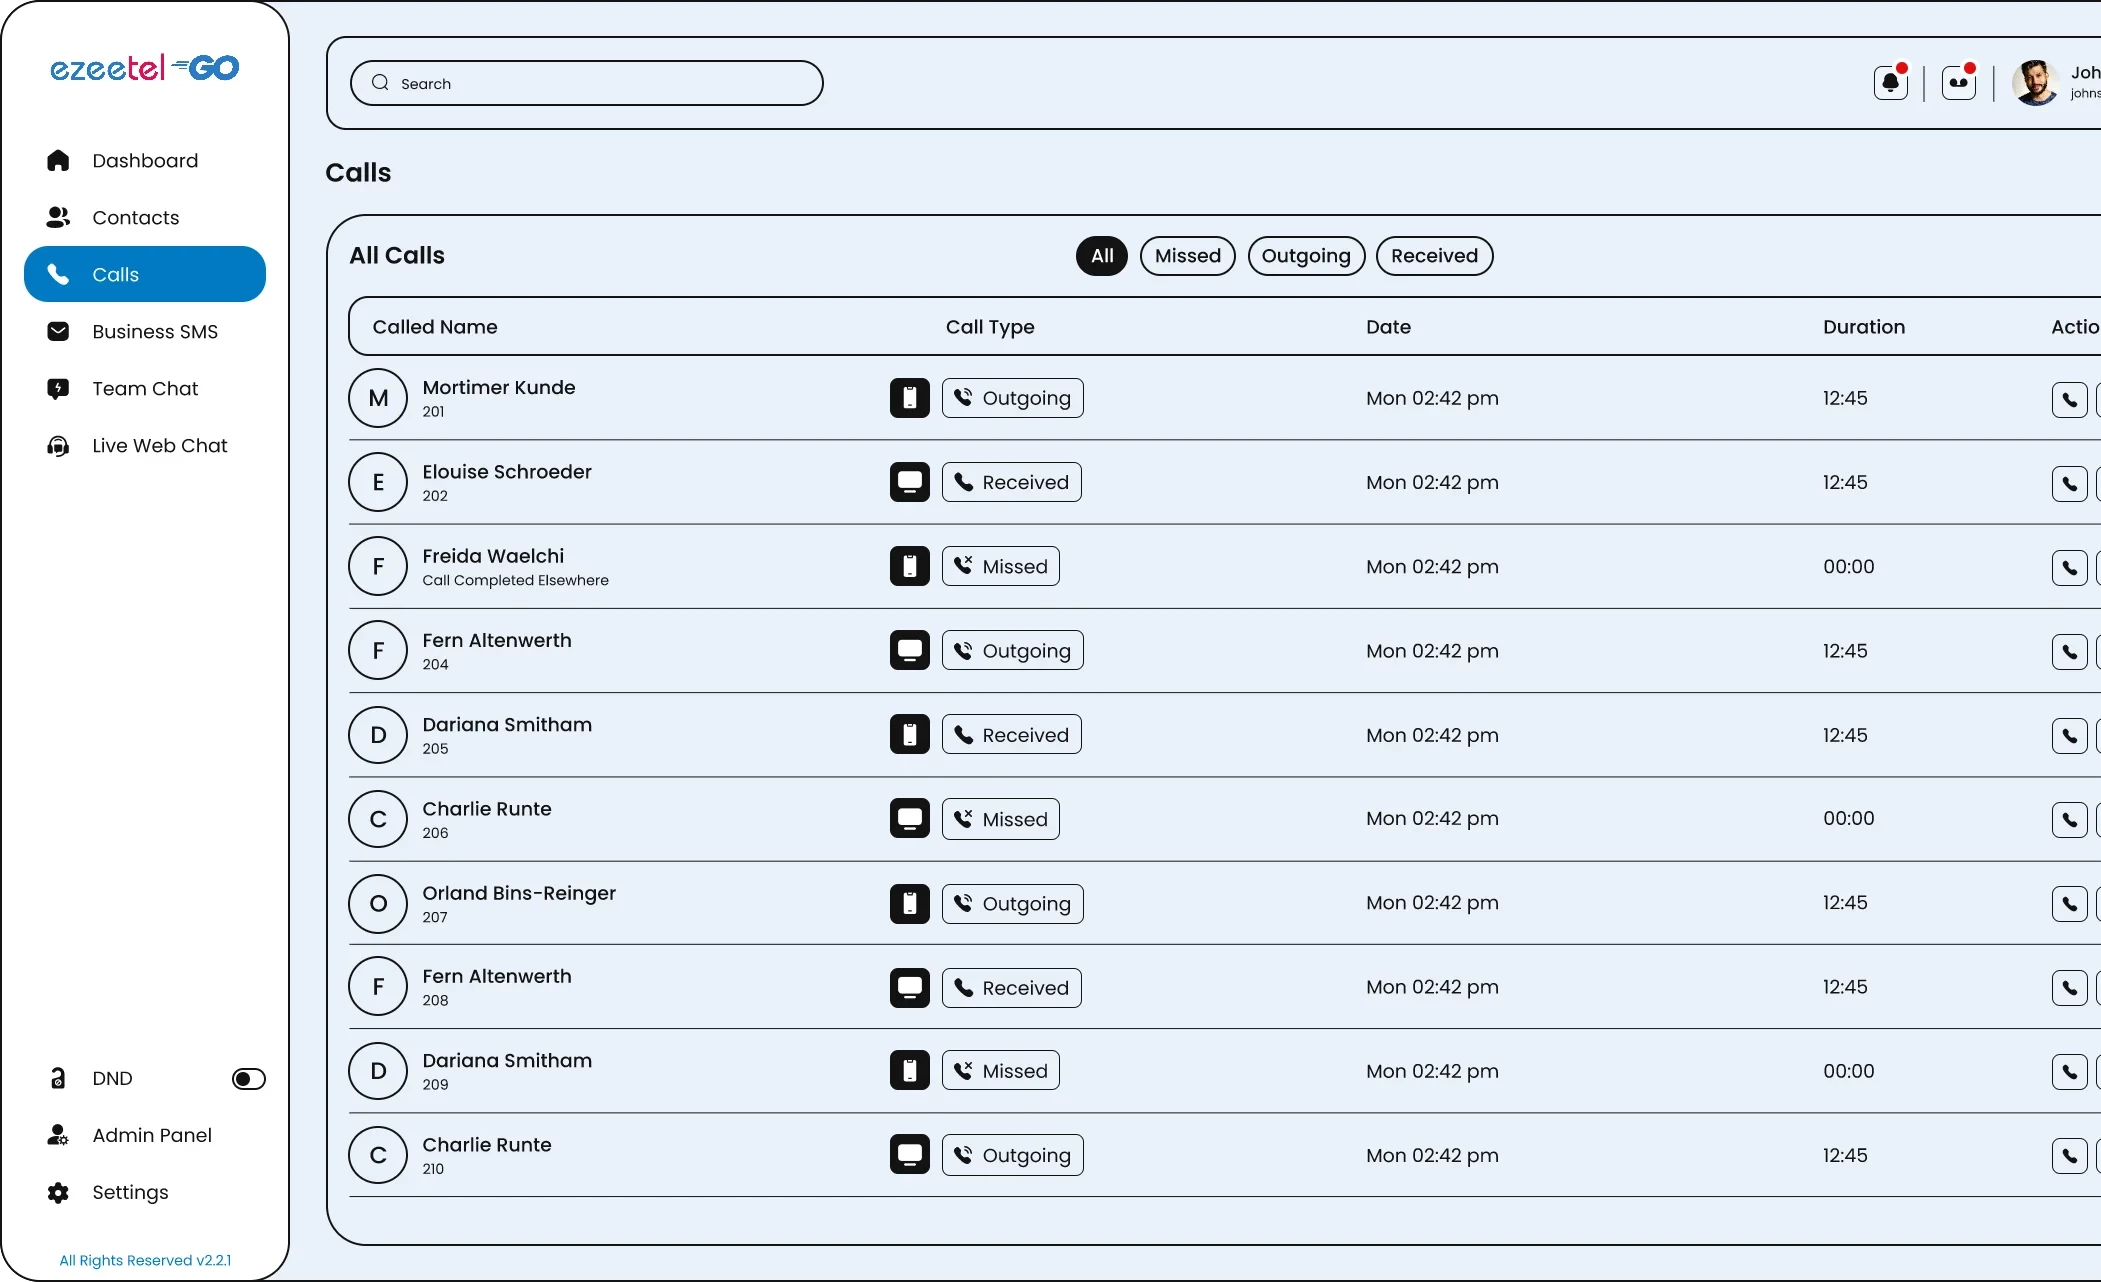
Task: Click call-back phone icon for Charlie Runte 206
Action: coord(2069,820)
